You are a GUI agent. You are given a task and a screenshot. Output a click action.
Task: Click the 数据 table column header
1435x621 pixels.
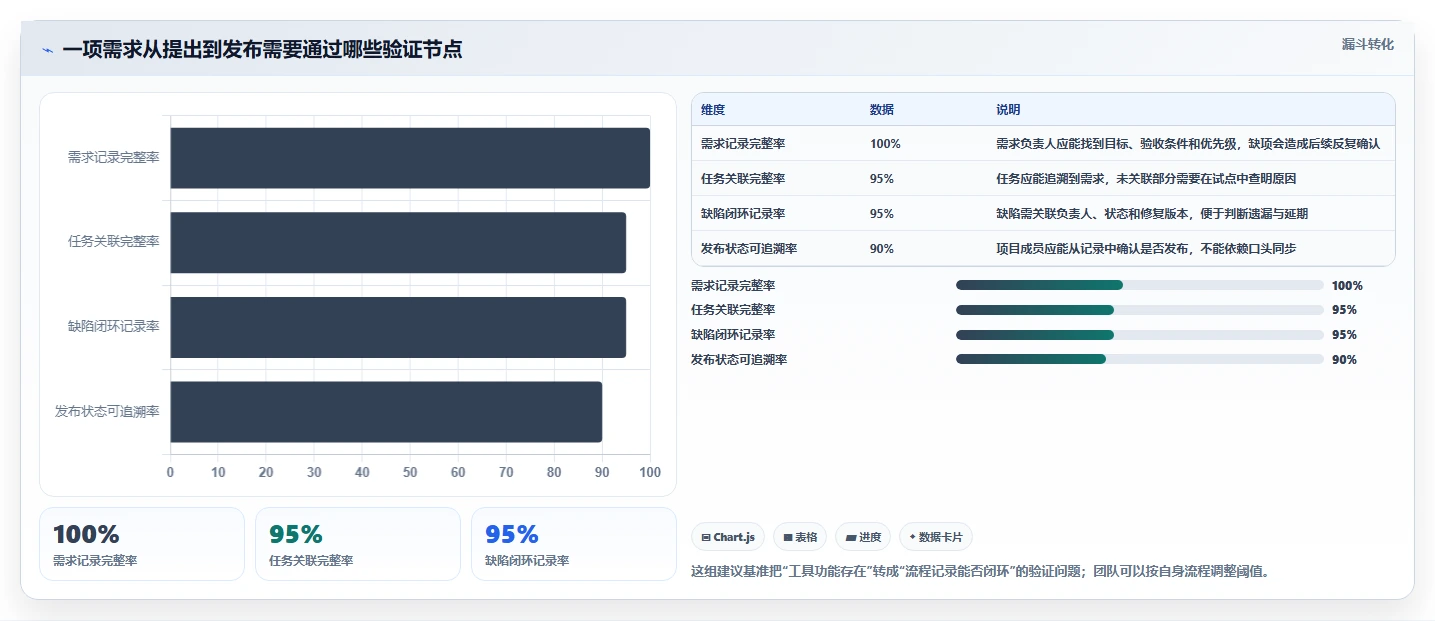882,109
